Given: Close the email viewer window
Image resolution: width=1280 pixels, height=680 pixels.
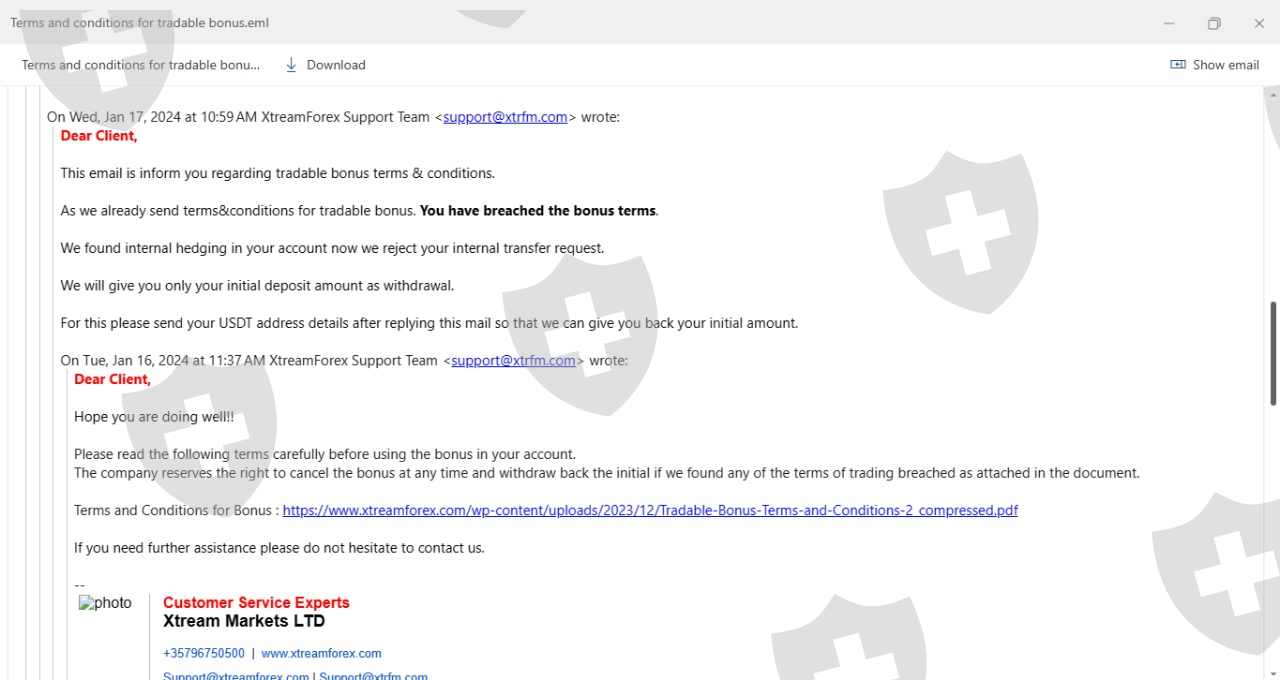Looking at the screenshot, I should click(x=1259, y=23).
